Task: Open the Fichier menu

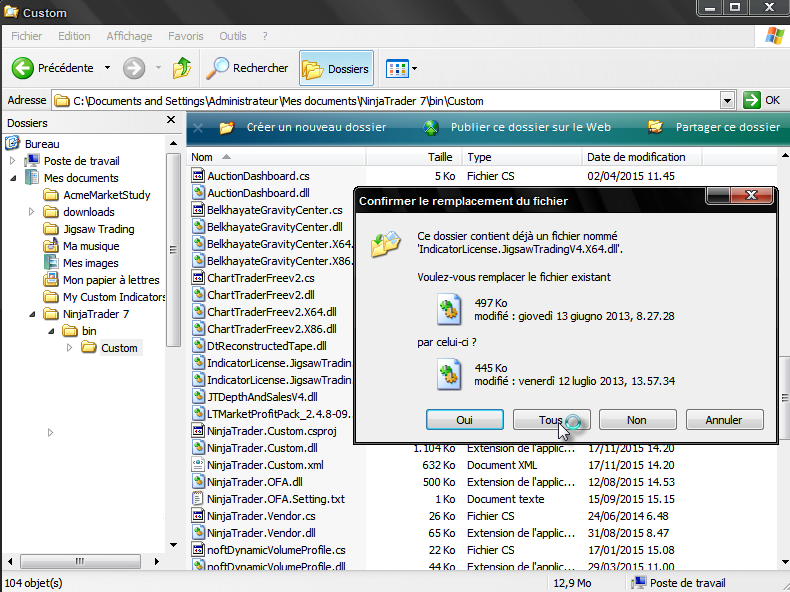Action: pyautogui.click(x=27, y=36)
